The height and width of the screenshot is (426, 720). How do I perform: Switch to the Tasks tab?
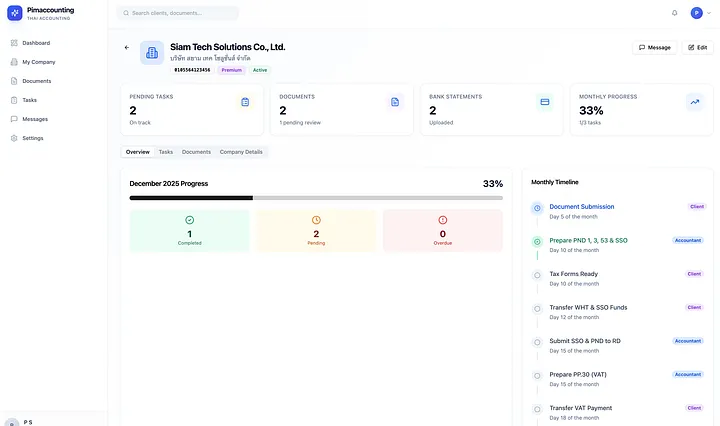[x=166, y=152]
